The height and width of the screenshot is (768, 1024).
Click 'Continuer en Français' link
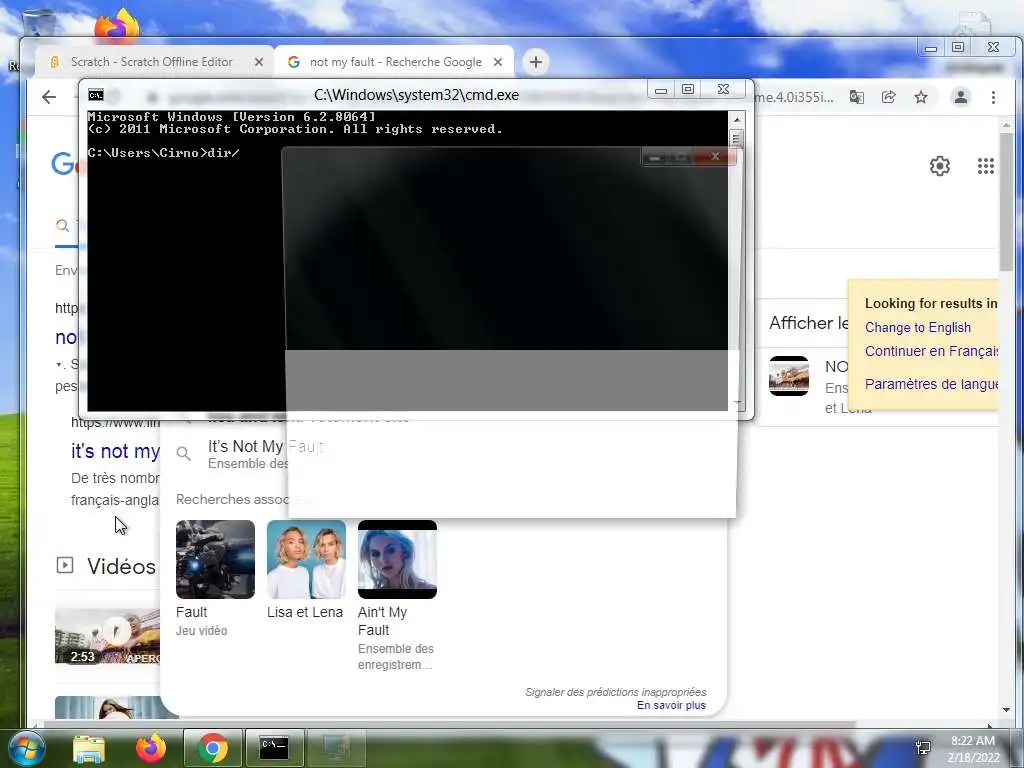931,351
